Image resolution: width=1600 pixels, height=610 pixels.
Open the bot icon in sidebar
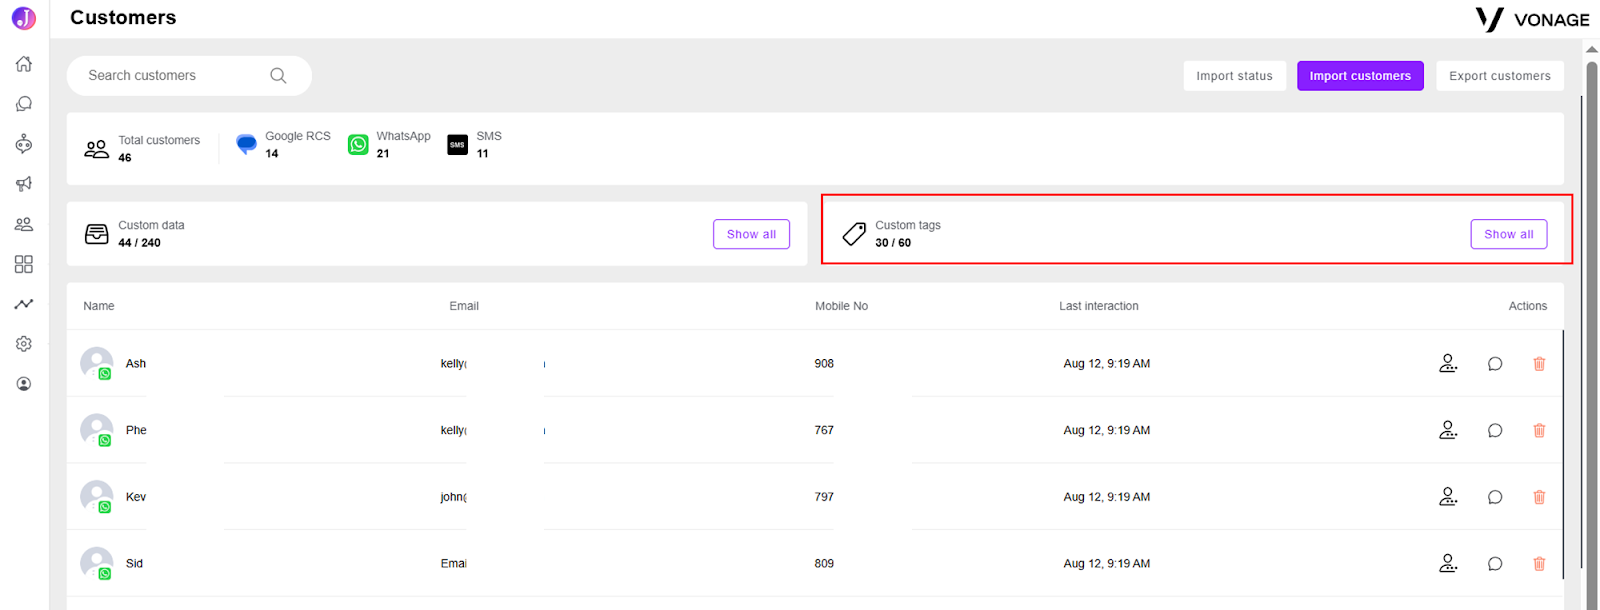point(24,144)
